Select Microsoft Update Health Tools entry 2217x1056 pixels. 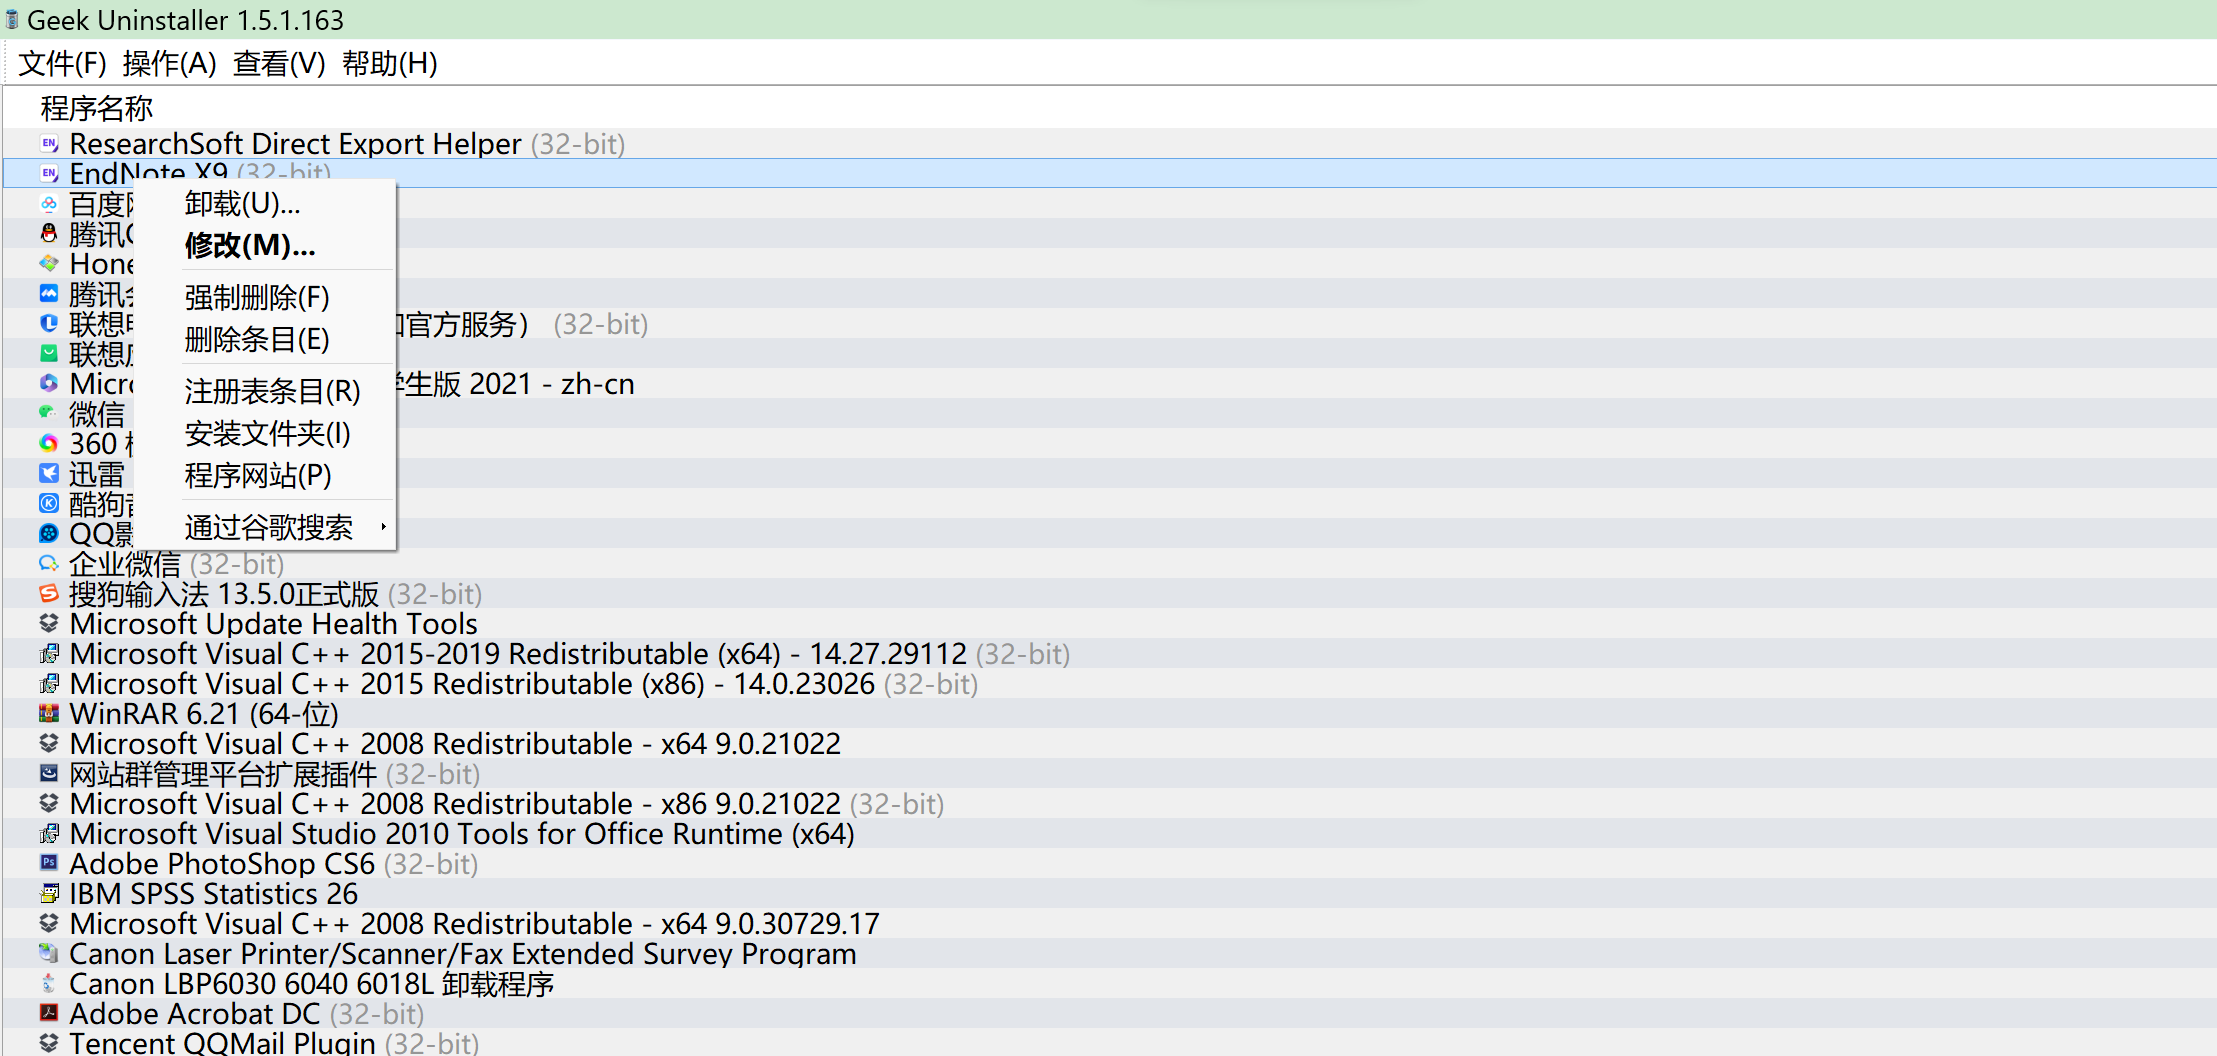(x=1110, y=624)
